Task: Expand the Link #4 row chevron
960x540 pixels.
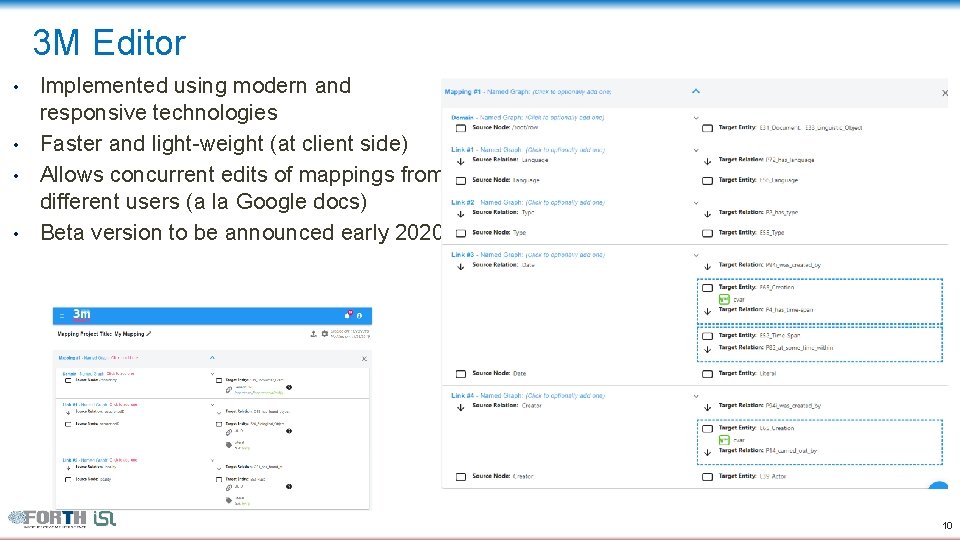Action: click(696, 396)
